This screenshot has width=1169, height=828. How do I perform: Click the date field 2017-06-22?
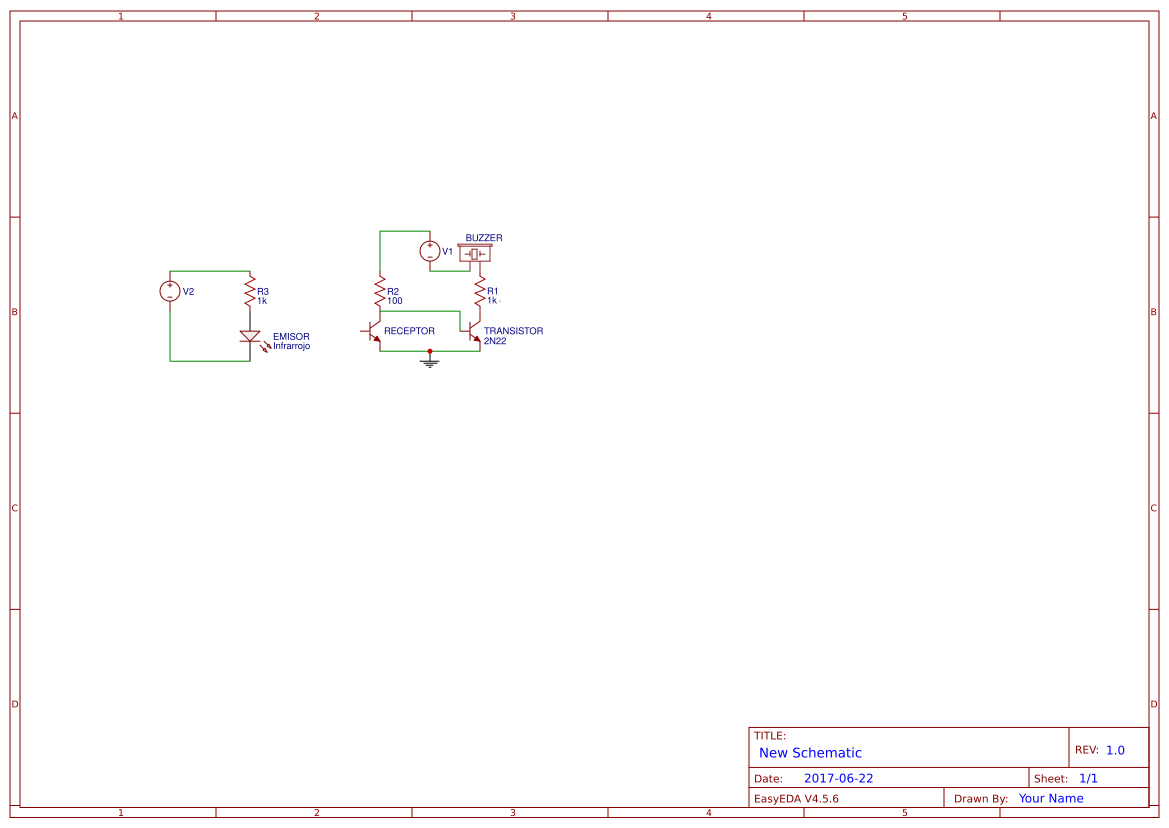pos(840,778)
